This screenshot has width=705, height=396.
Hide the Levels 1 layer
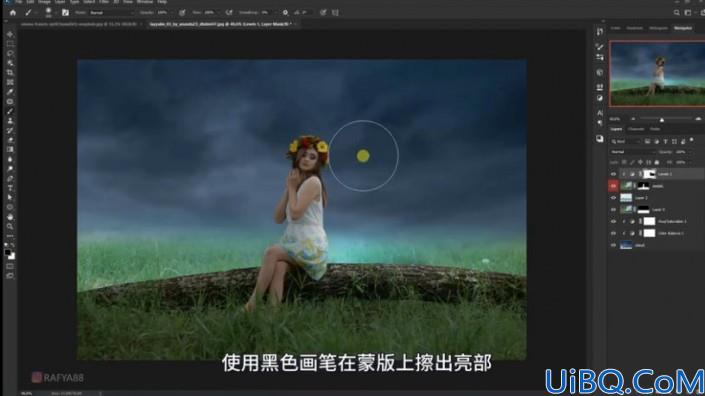coord(613,174)
